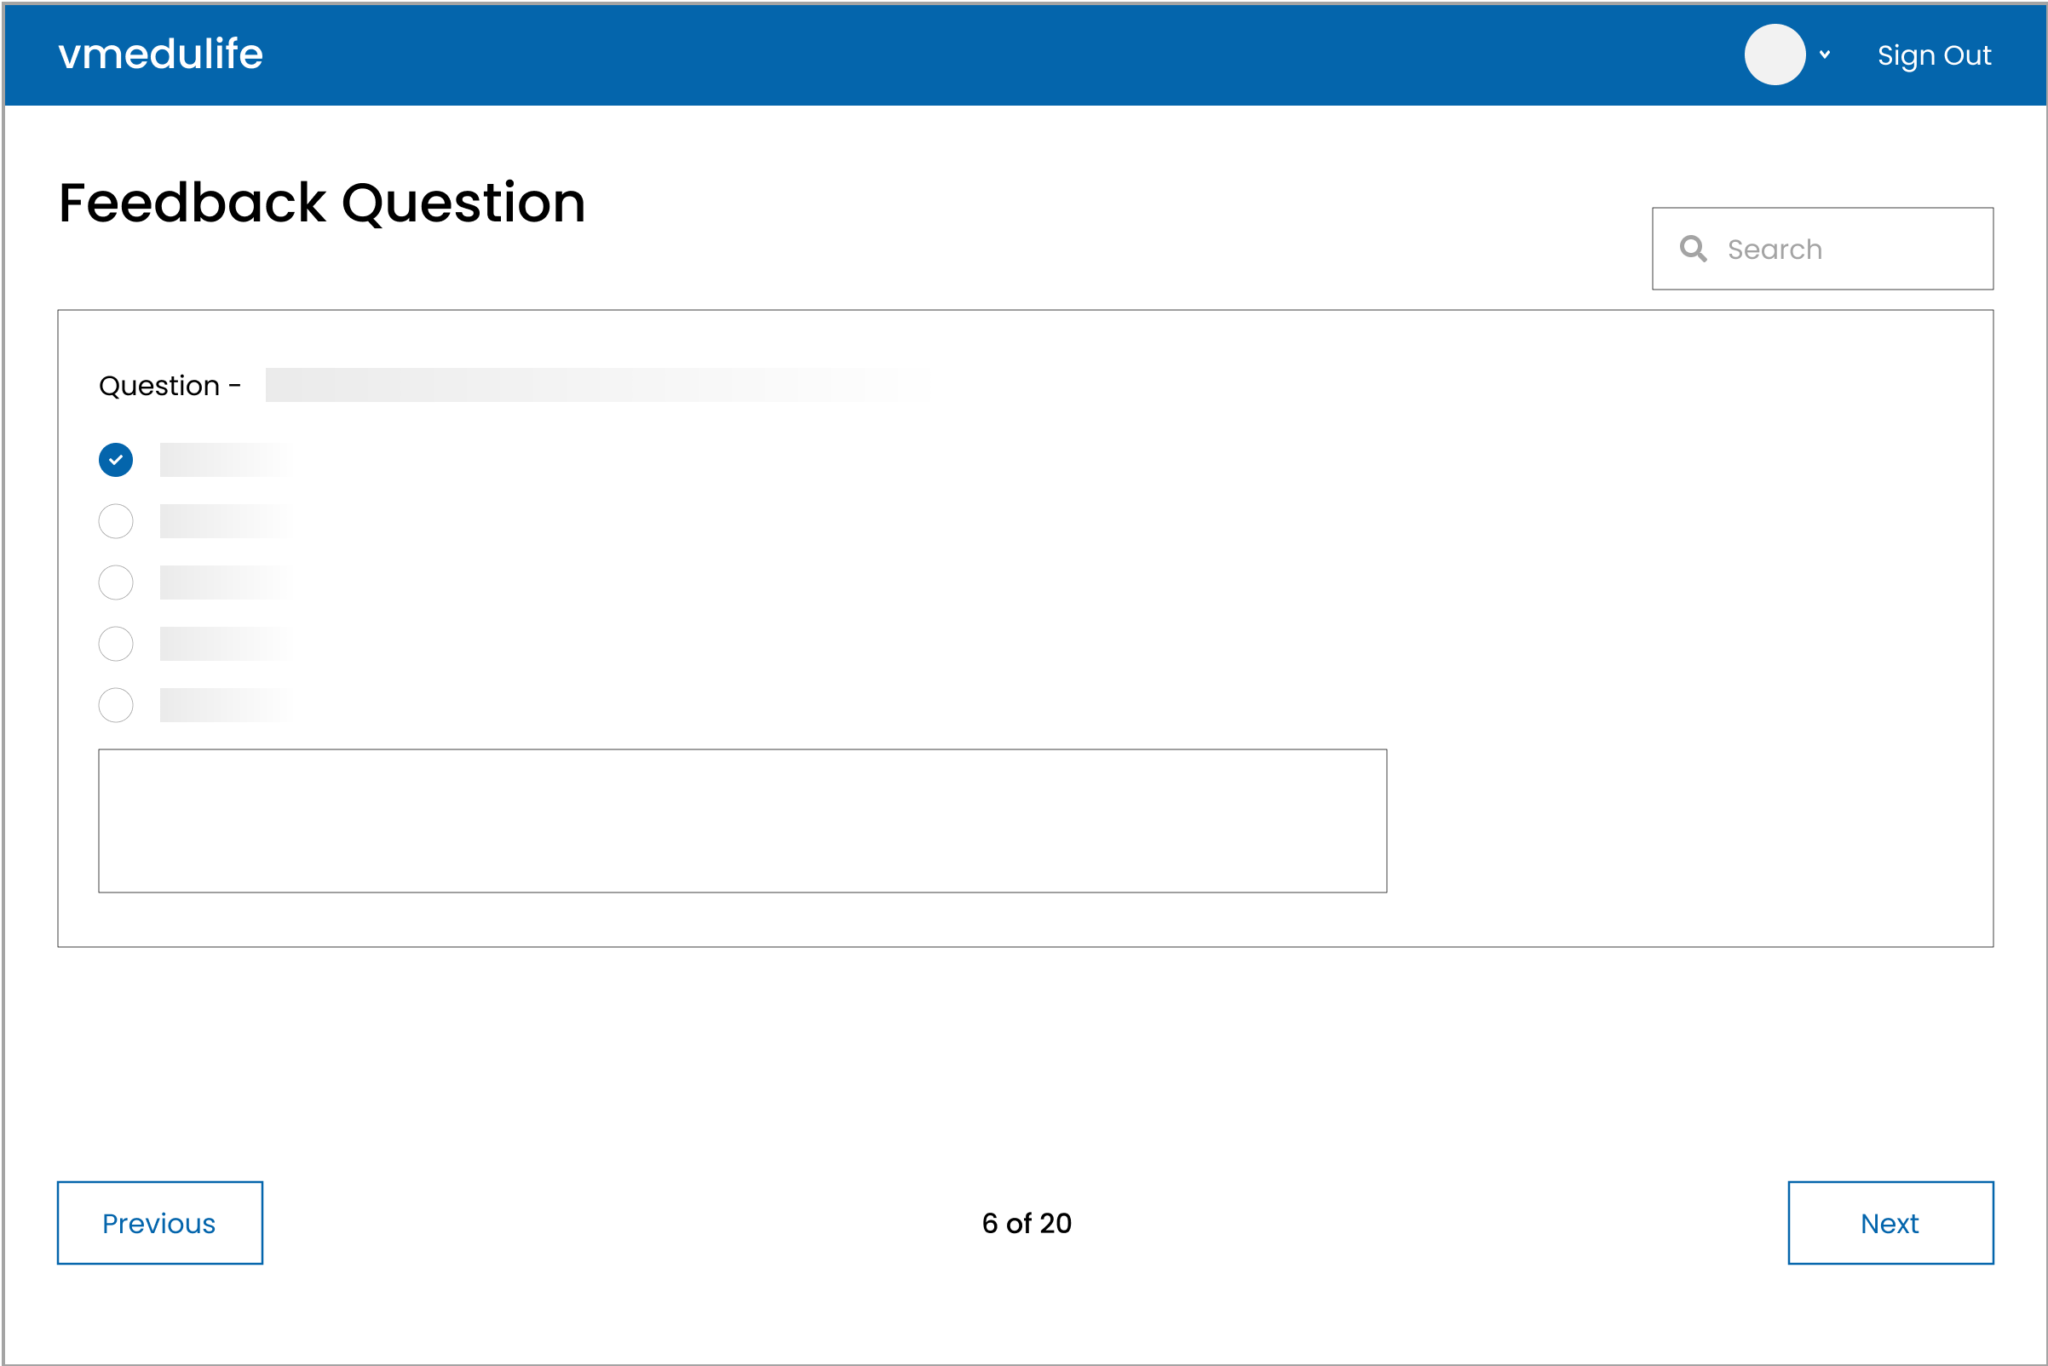This screenshot has height=1366, width=2048.
Task: Click the vmedulife logo
Action: (x=161, y=54)
